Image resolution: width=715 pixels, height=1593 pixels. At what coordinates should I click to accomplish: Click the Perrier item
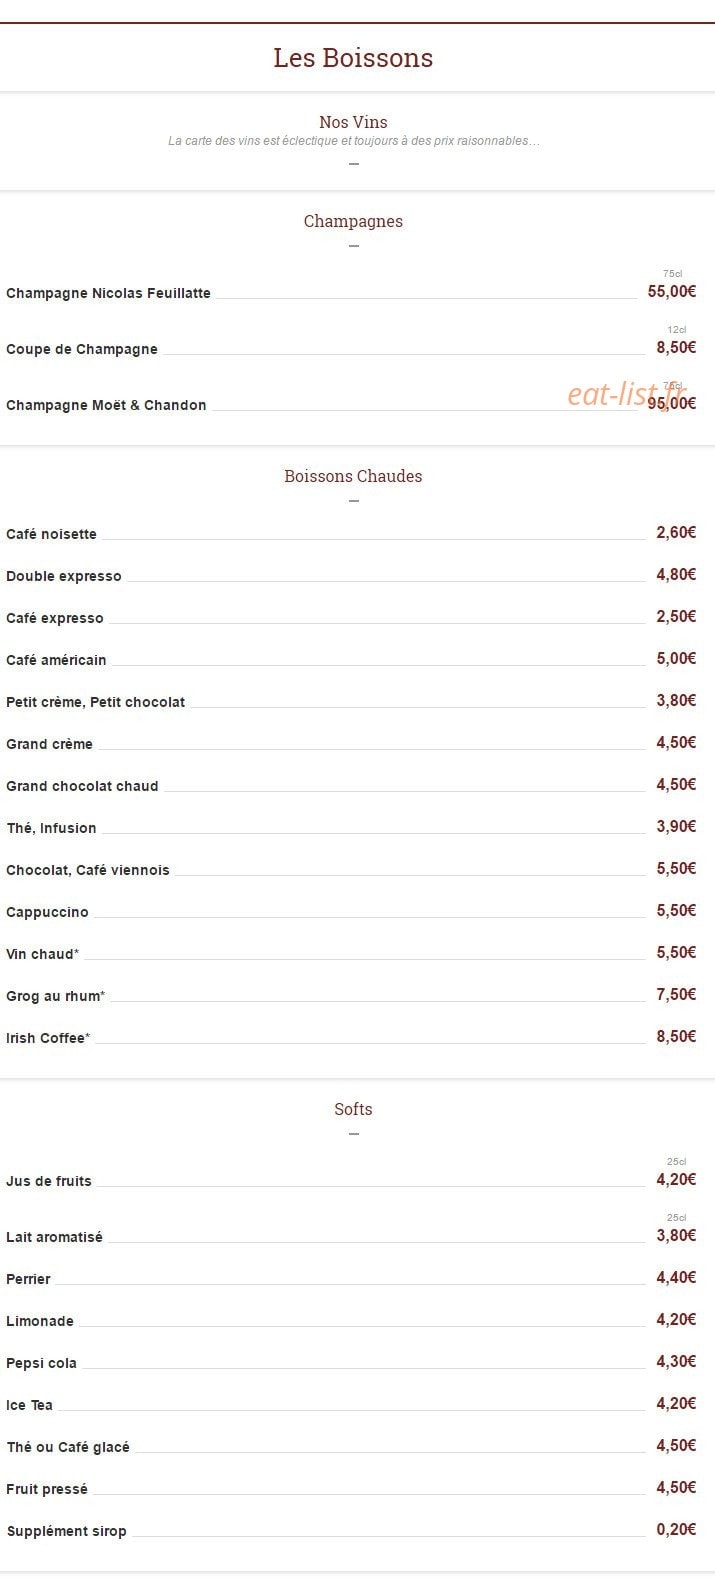pos(28,1279)
